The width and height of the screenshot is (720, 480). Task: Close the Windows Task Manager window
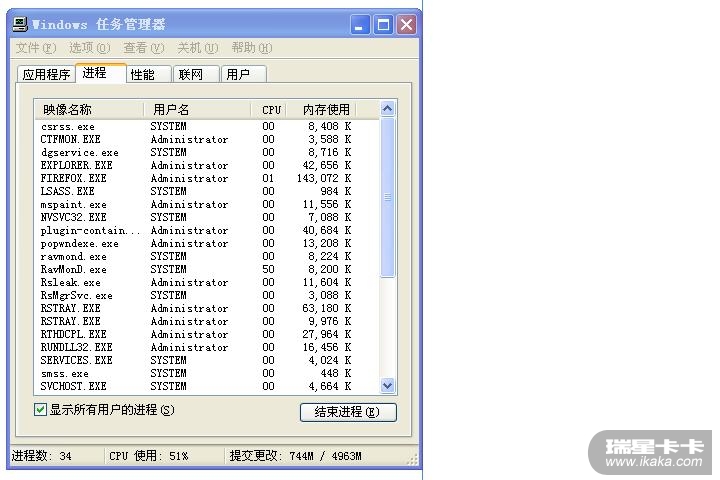tap(406, 24)
